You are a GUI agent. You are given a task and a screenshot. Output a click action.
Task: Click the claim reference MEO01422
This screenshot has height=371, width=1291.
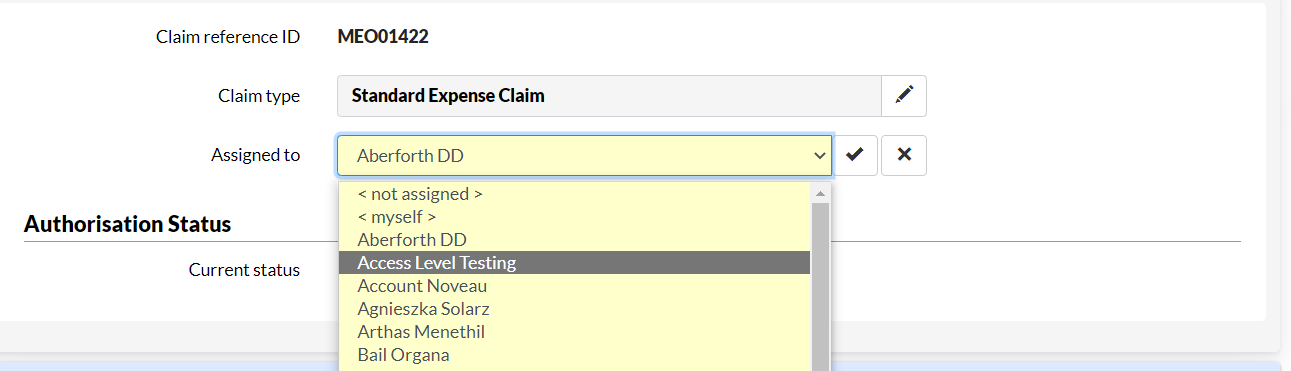pos(383,38)
